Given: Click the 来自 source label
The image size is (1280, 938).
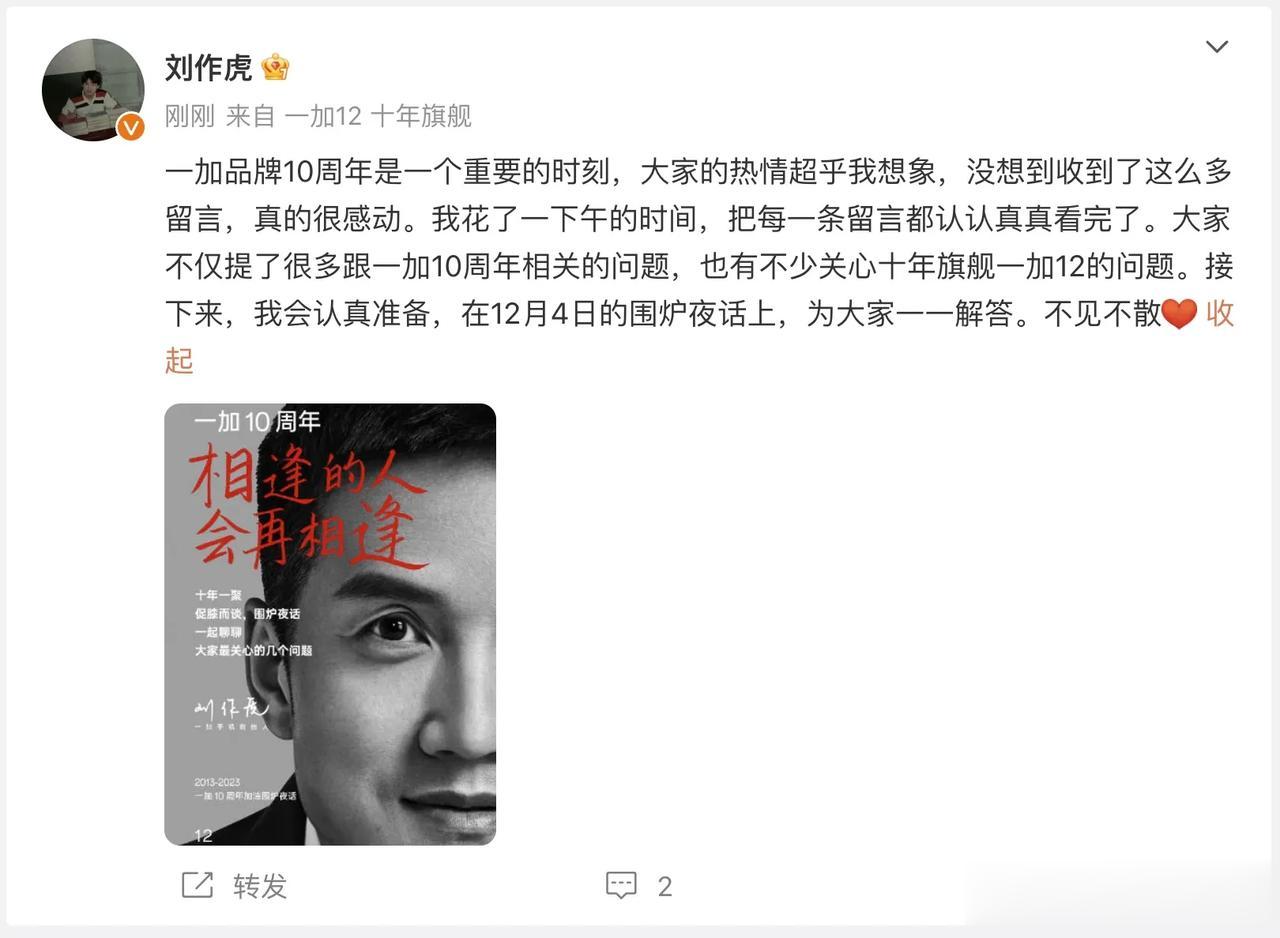Looking at the screenshot, I should pos(250,116).
